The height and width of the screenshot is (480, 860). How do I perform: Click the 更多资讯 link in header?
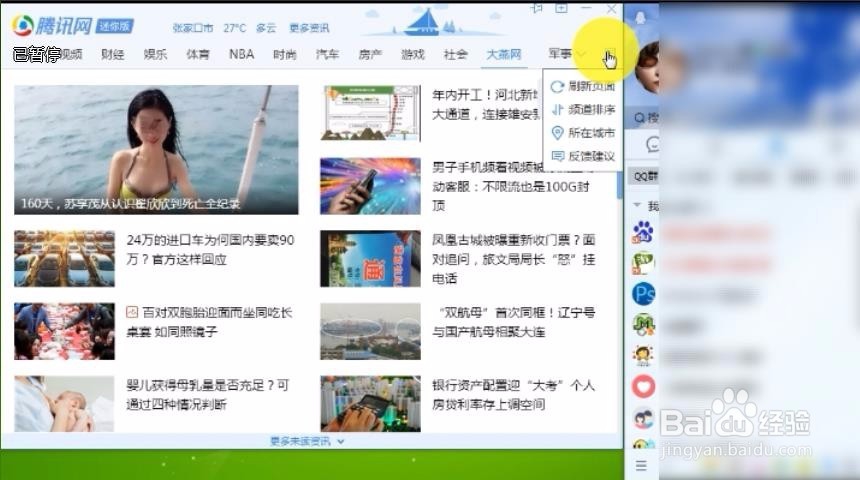tap(309, 28)
